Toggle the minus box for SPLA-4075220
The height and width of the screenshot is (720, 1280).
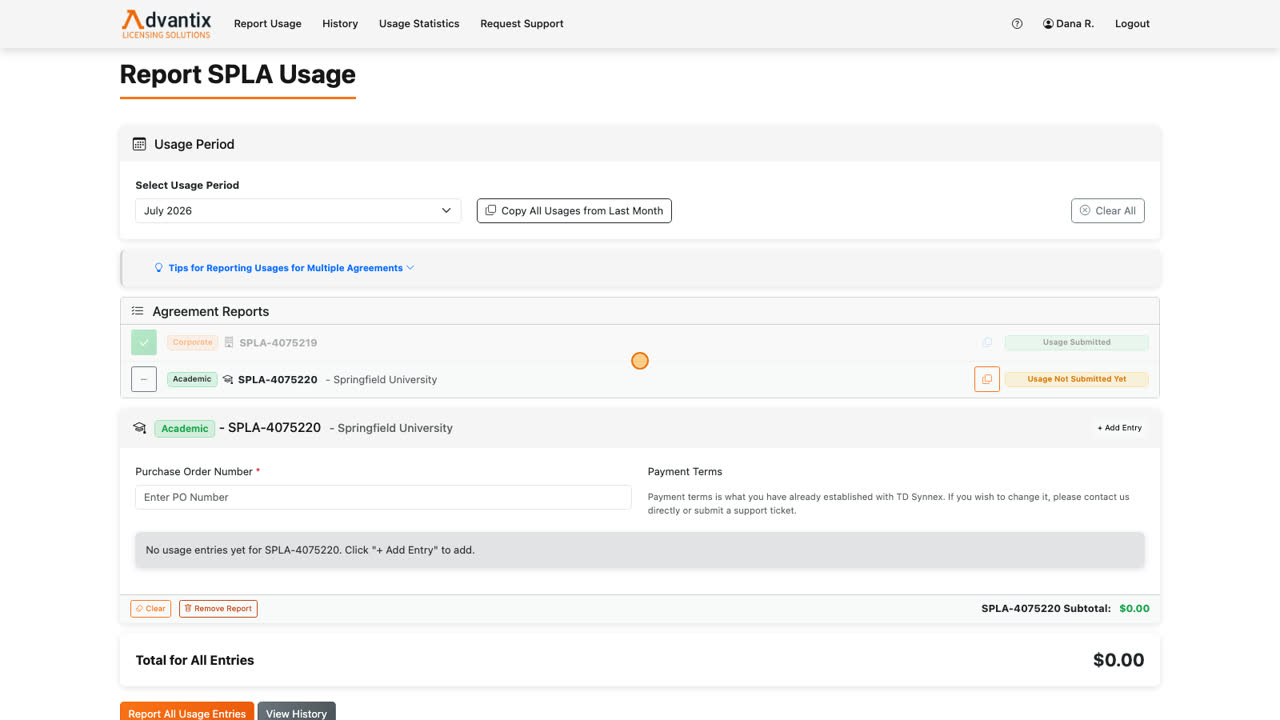tap(144, 380)
